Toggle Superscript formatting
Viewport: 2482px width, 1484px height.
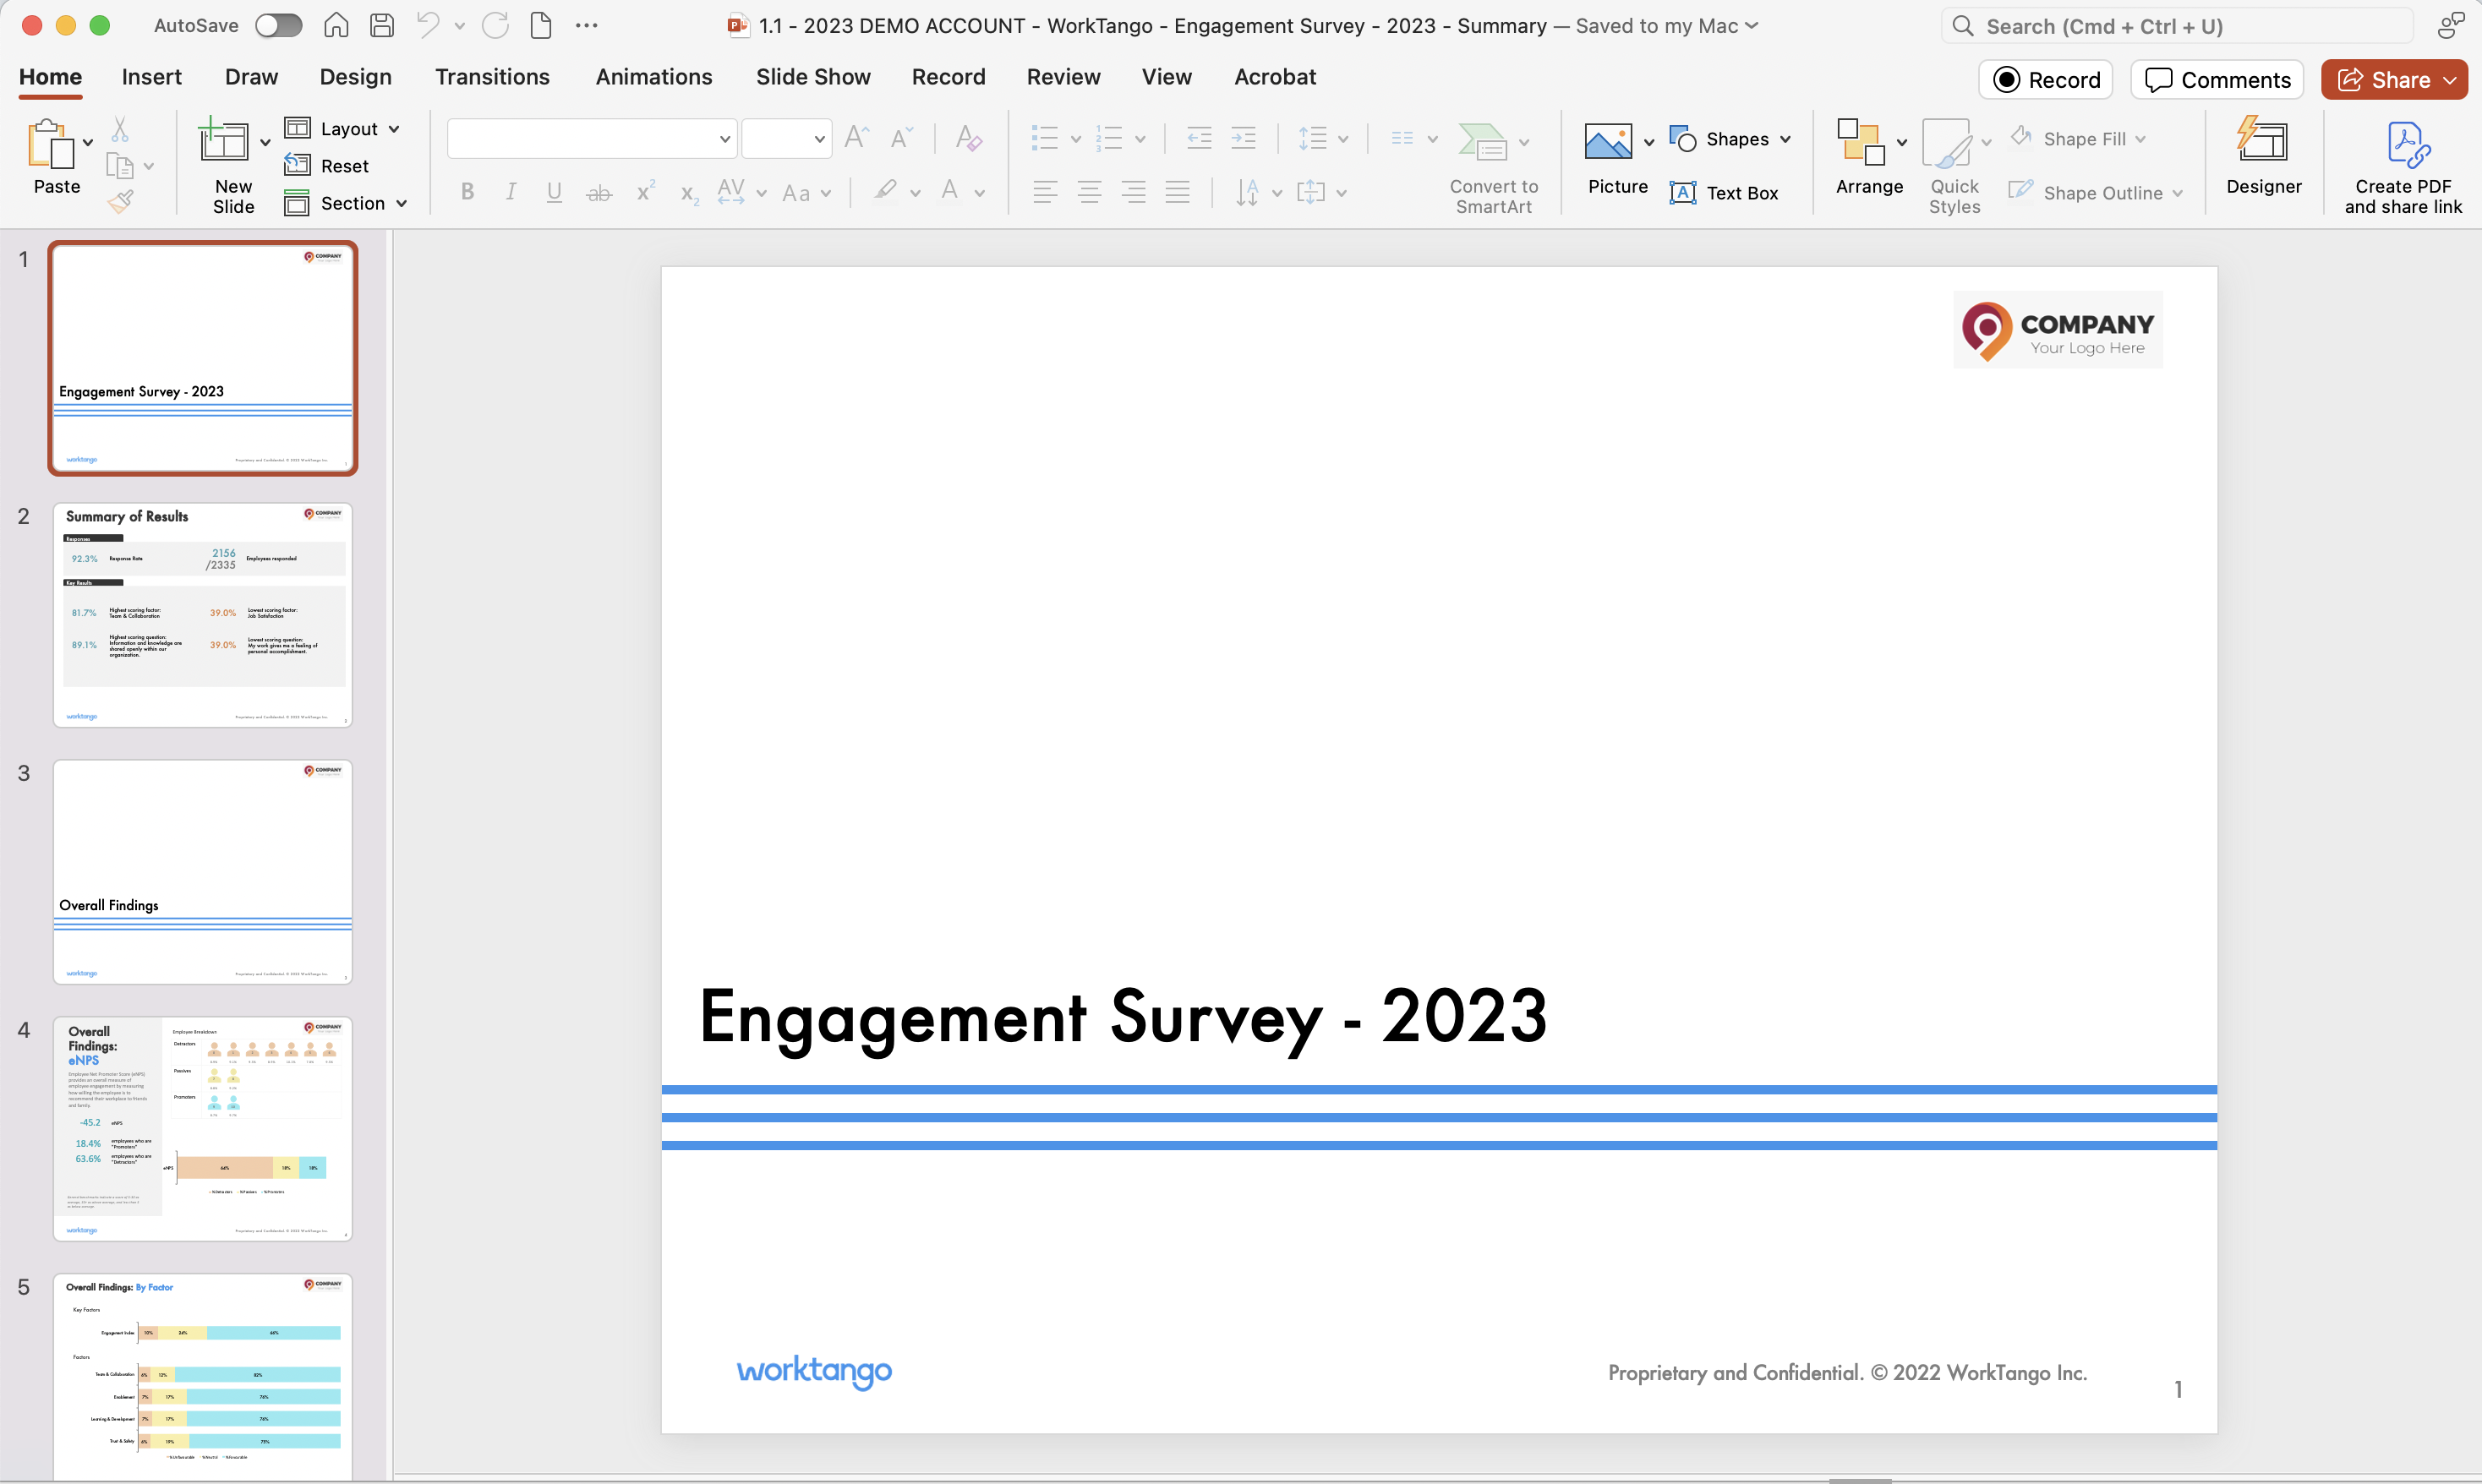tap(646, 190)
